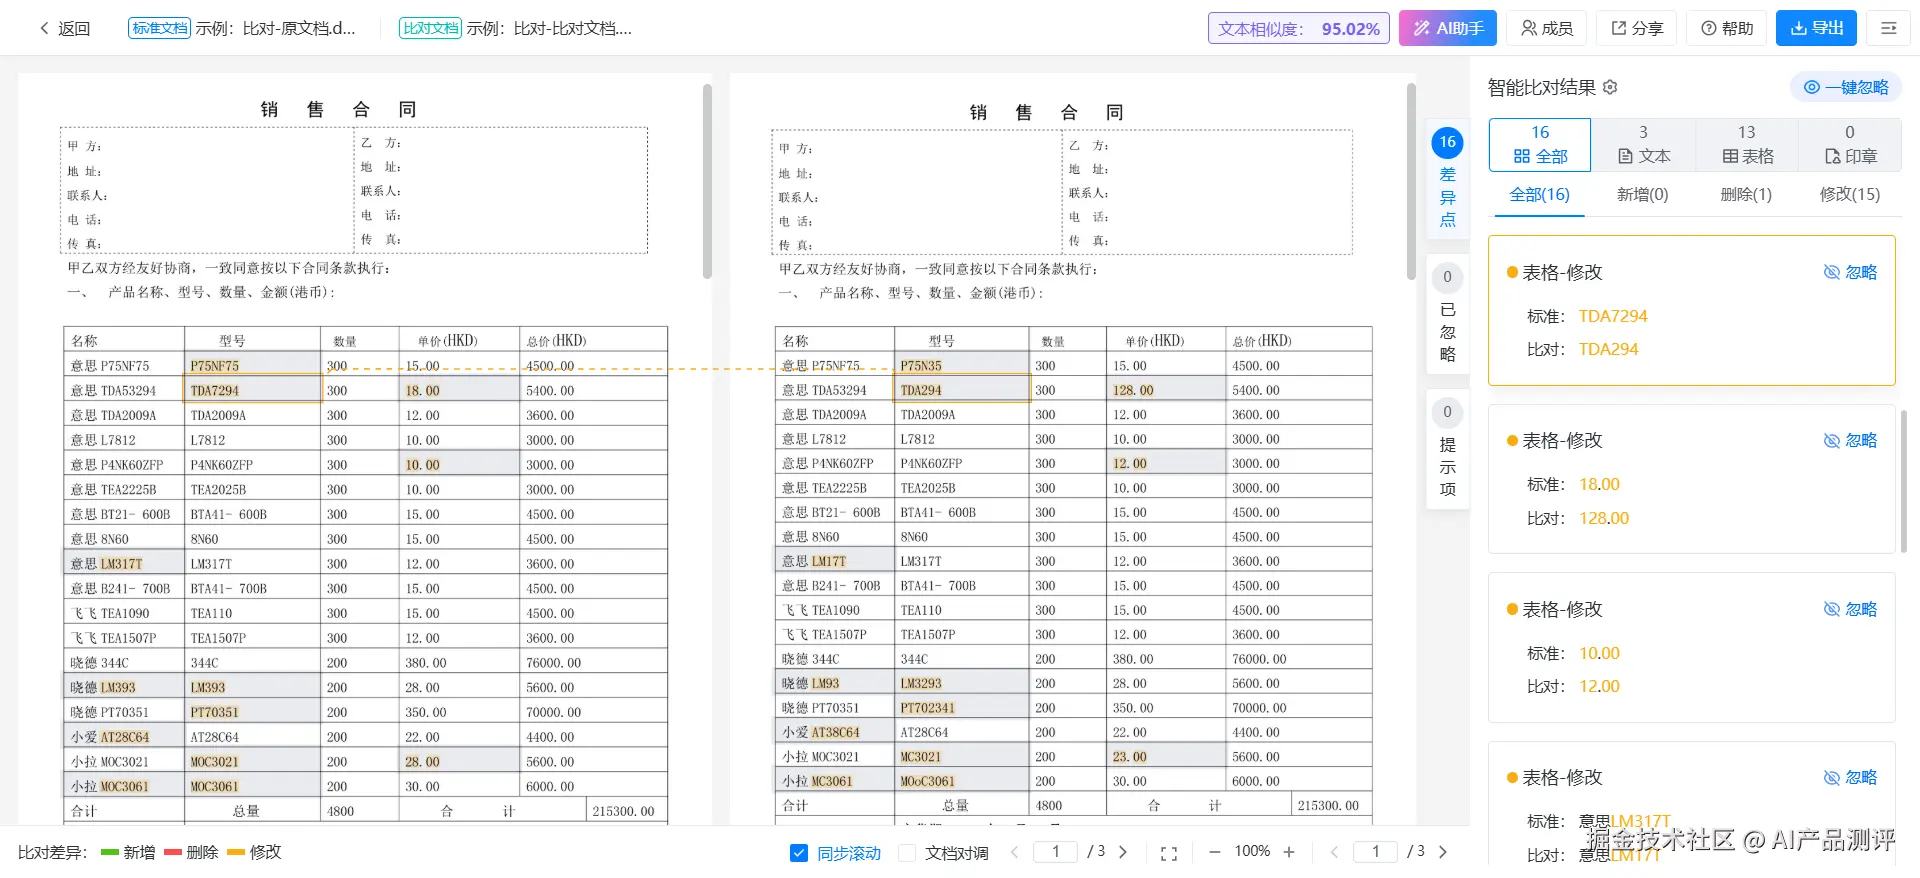Select the 表格-修改 TDA7294 result card
Image resolution: width=1920 pixels, height=878 pixels.
coord(1691,310)
